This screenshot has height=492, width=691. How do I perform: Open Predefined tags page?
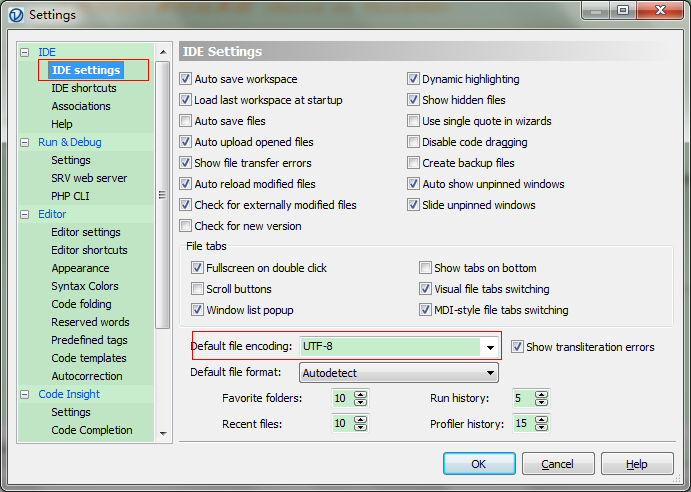pyautogui.click(x=89, y=340)
